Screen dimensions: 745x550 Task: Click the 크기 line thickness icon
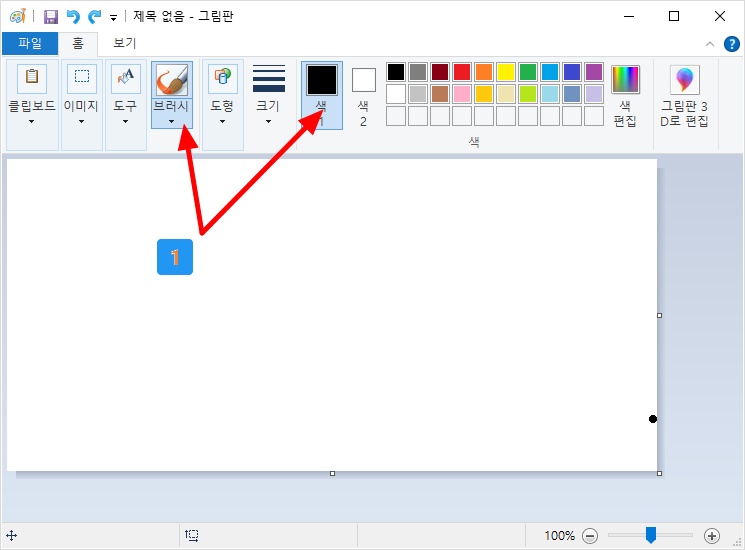tap(269, 78)
